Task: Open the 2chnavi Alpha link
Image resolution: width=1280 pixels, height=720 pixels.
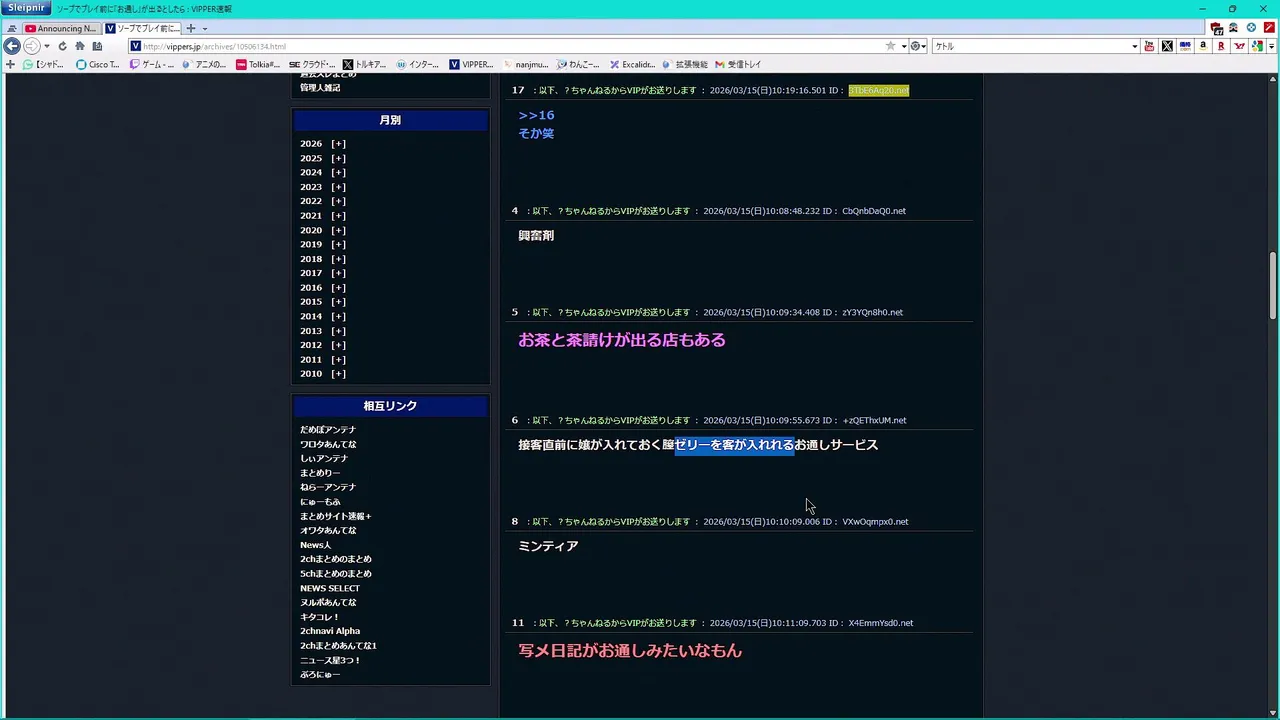Action: (x=330, y=631)
